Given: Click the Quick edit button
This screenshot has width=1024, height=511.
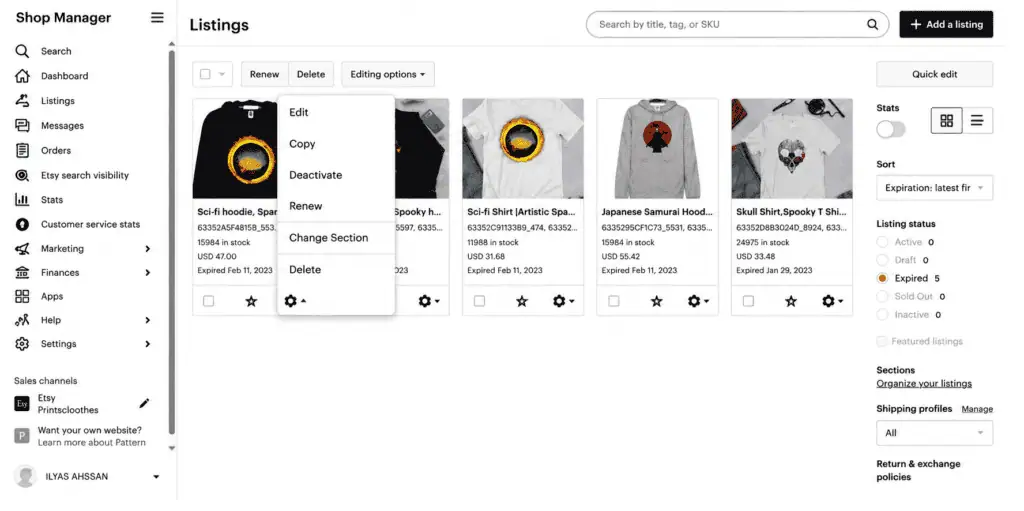Looking at the screenshot, I should pyautogui.click(x=935, y=74).
